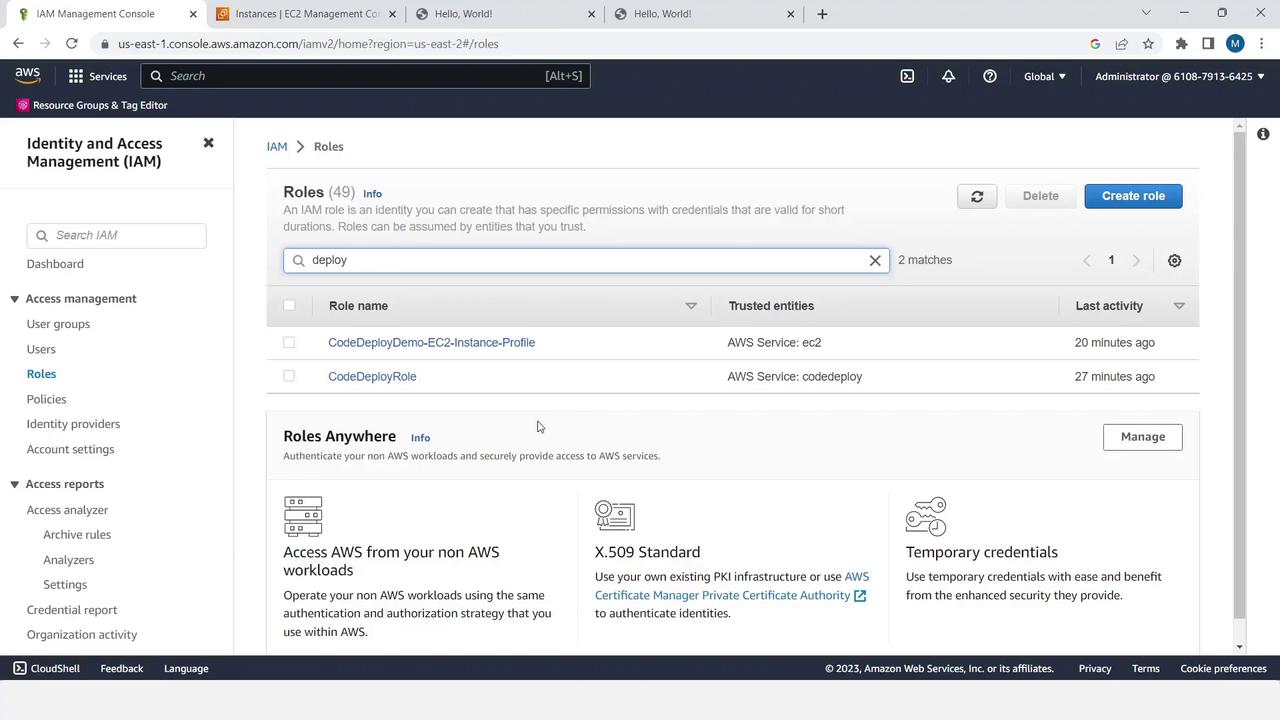
Task: Go to previous page of roles
Action: [x=1087, y=260]
